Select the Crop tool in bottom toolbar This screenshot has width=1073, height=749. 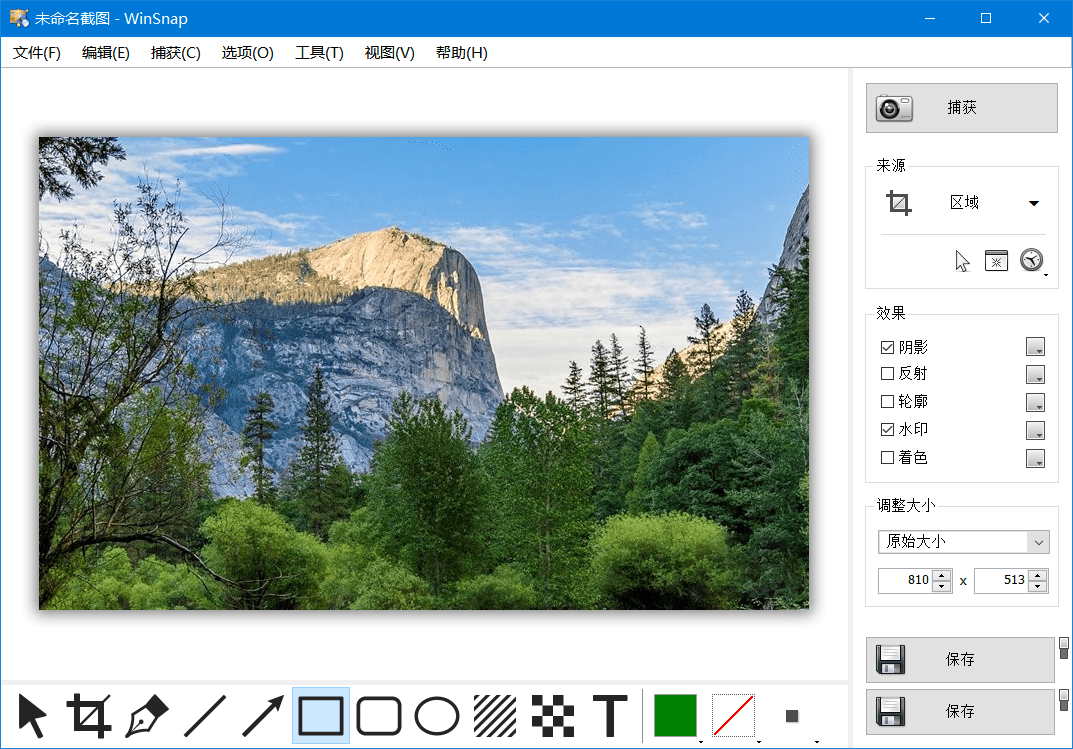pyautogui.click(x=89, y=715)
